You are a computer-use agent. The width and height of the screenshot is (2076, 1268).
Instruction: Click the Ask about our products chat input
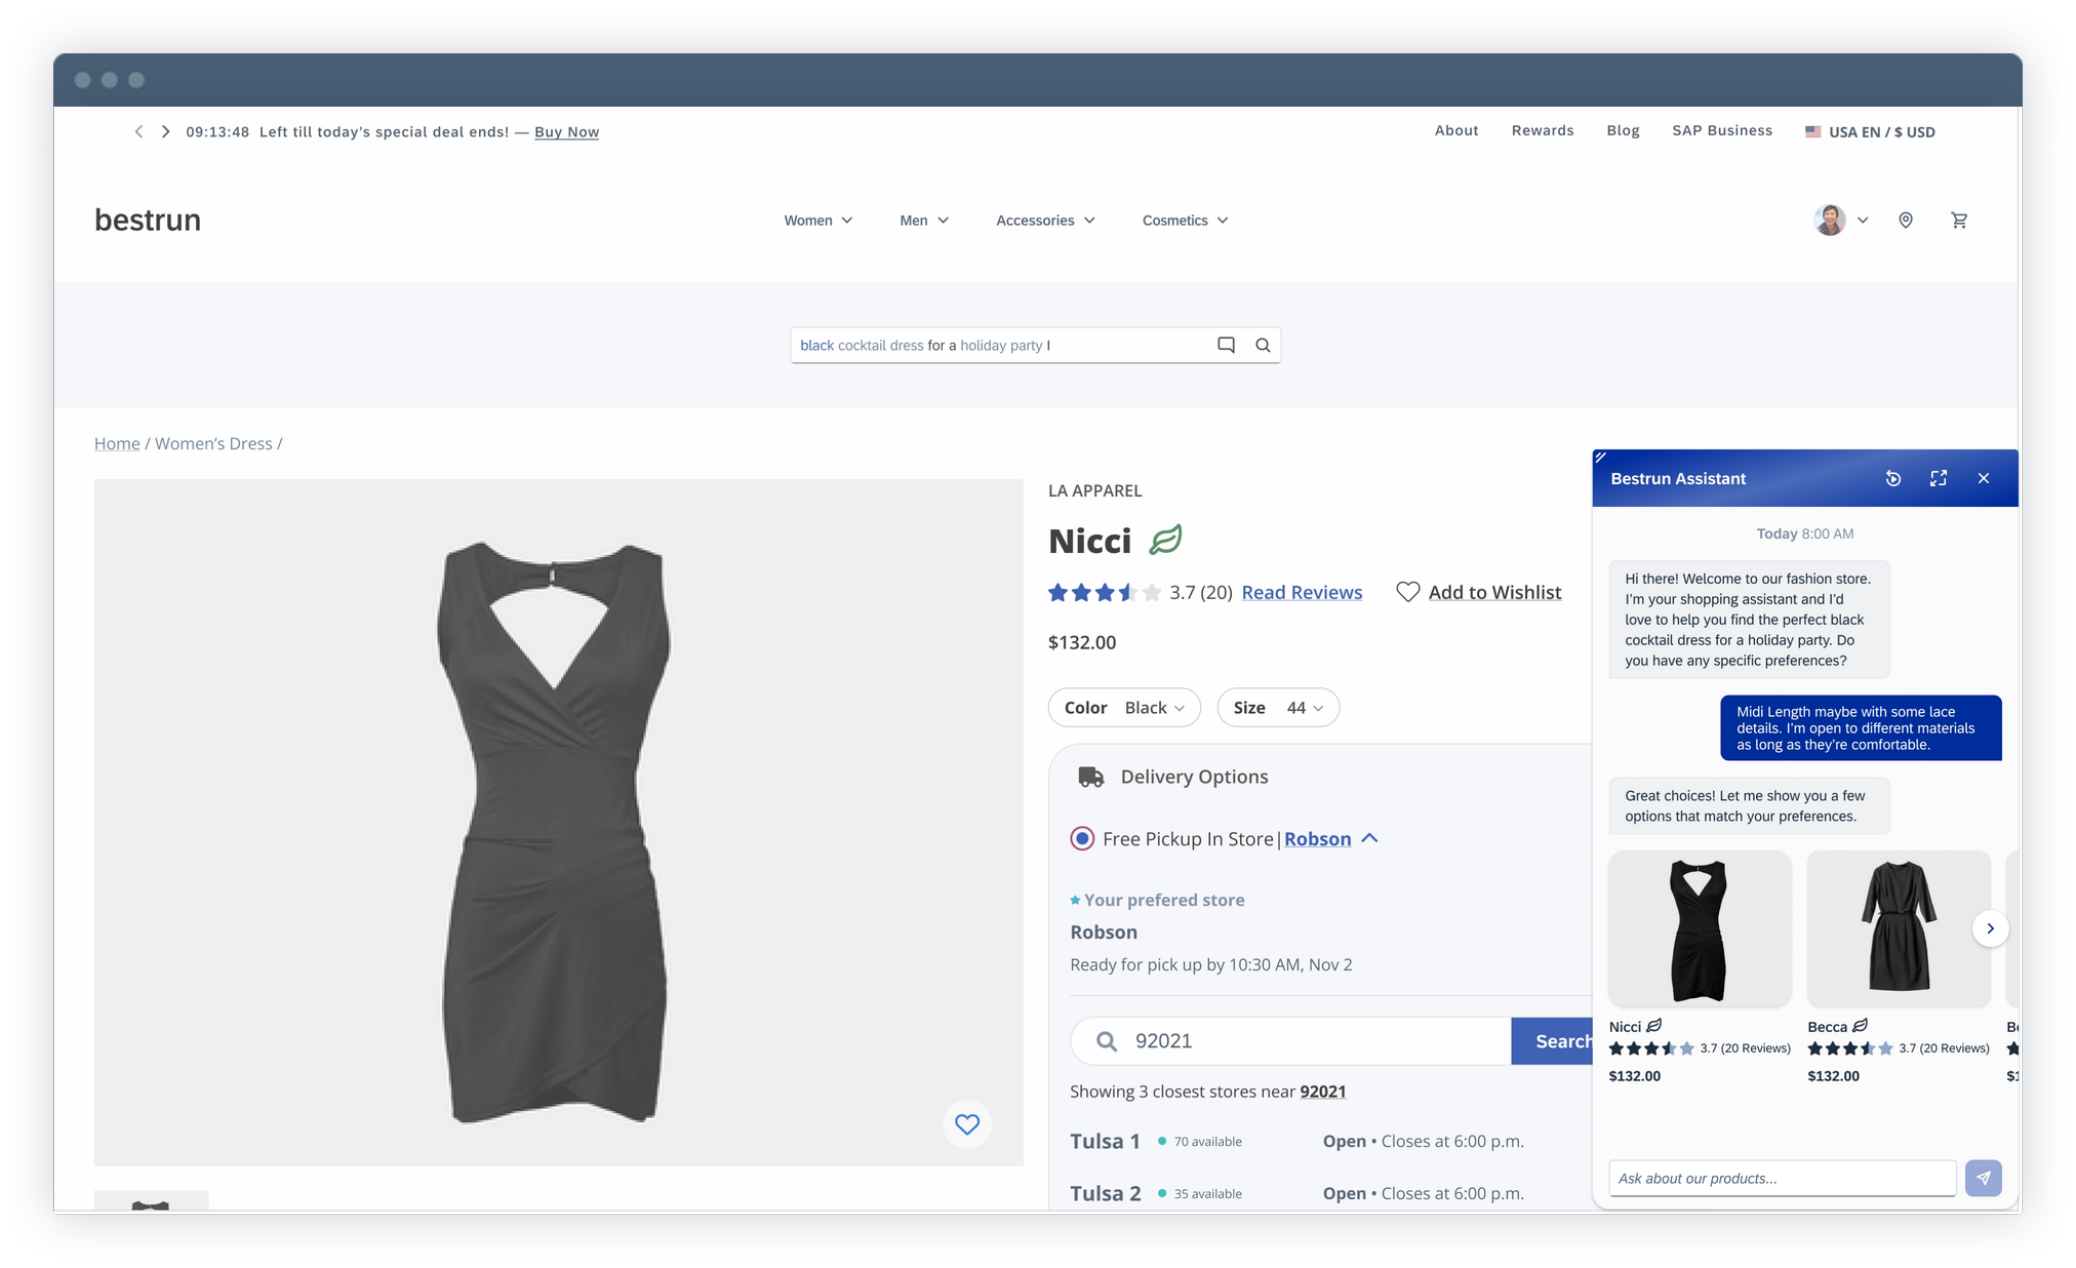tap(1782, 1178)
